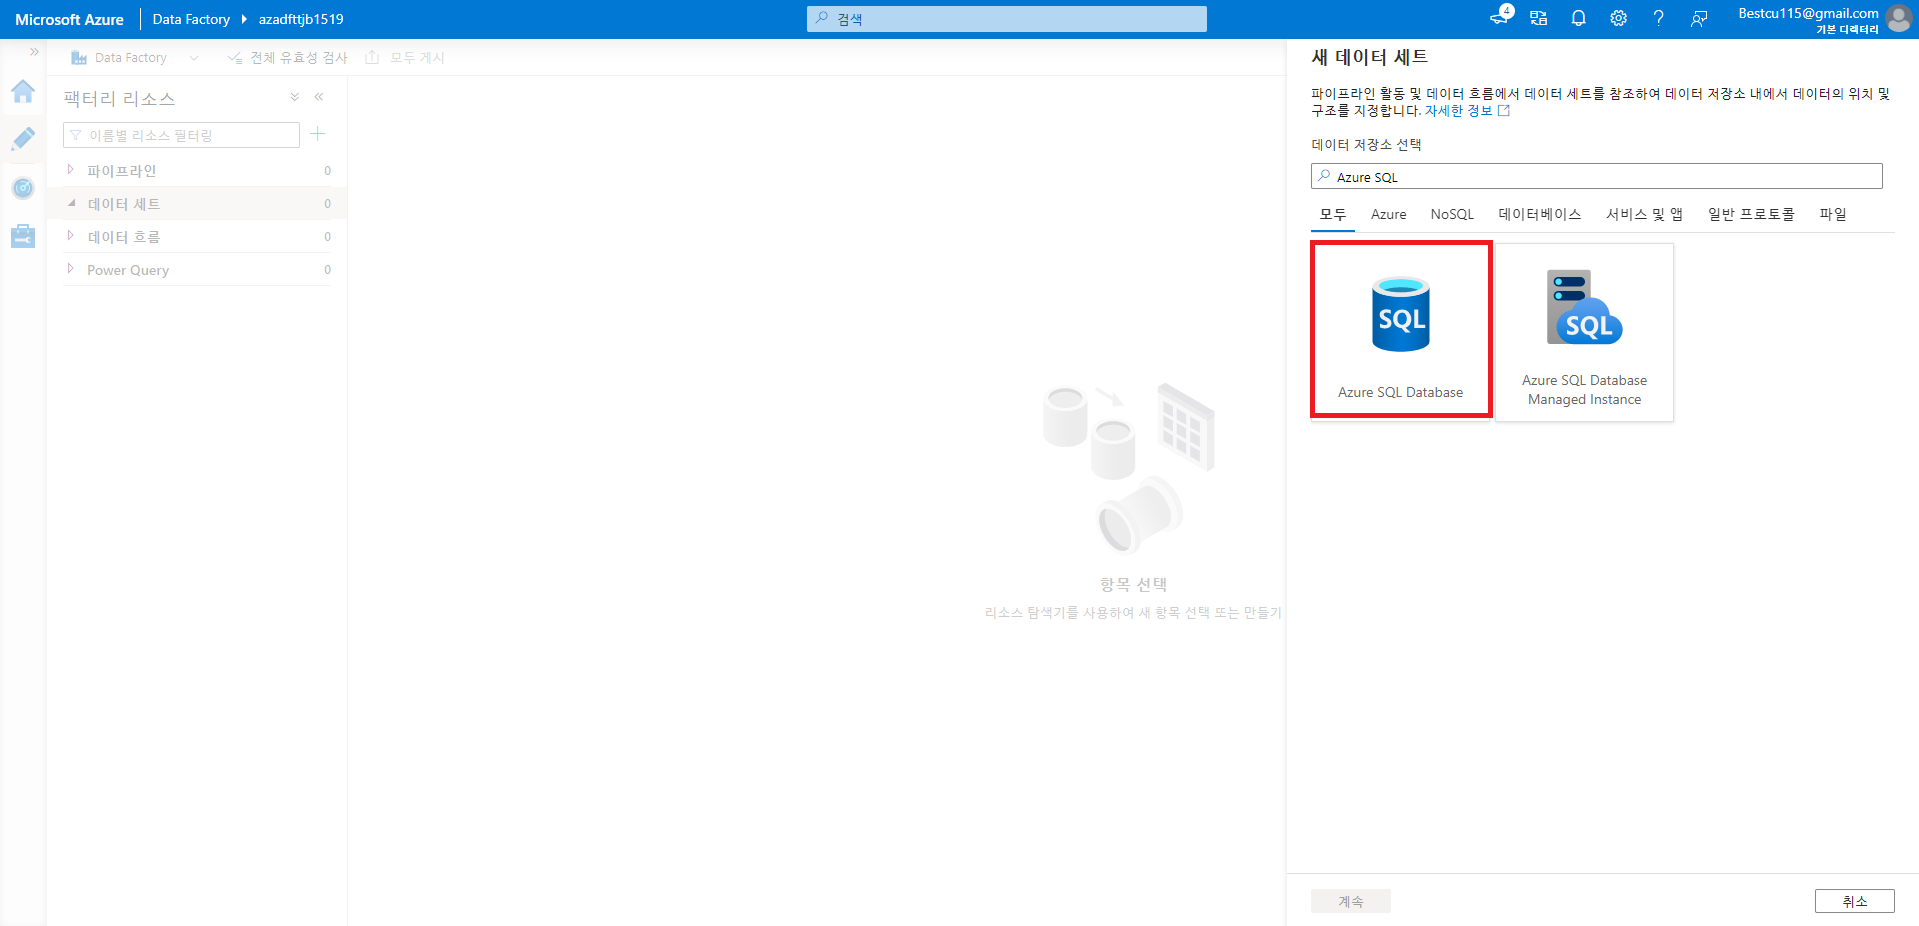Open the settings gear icon
The height and width of the screenshot is (926, 1919).
click(1619, 18)
